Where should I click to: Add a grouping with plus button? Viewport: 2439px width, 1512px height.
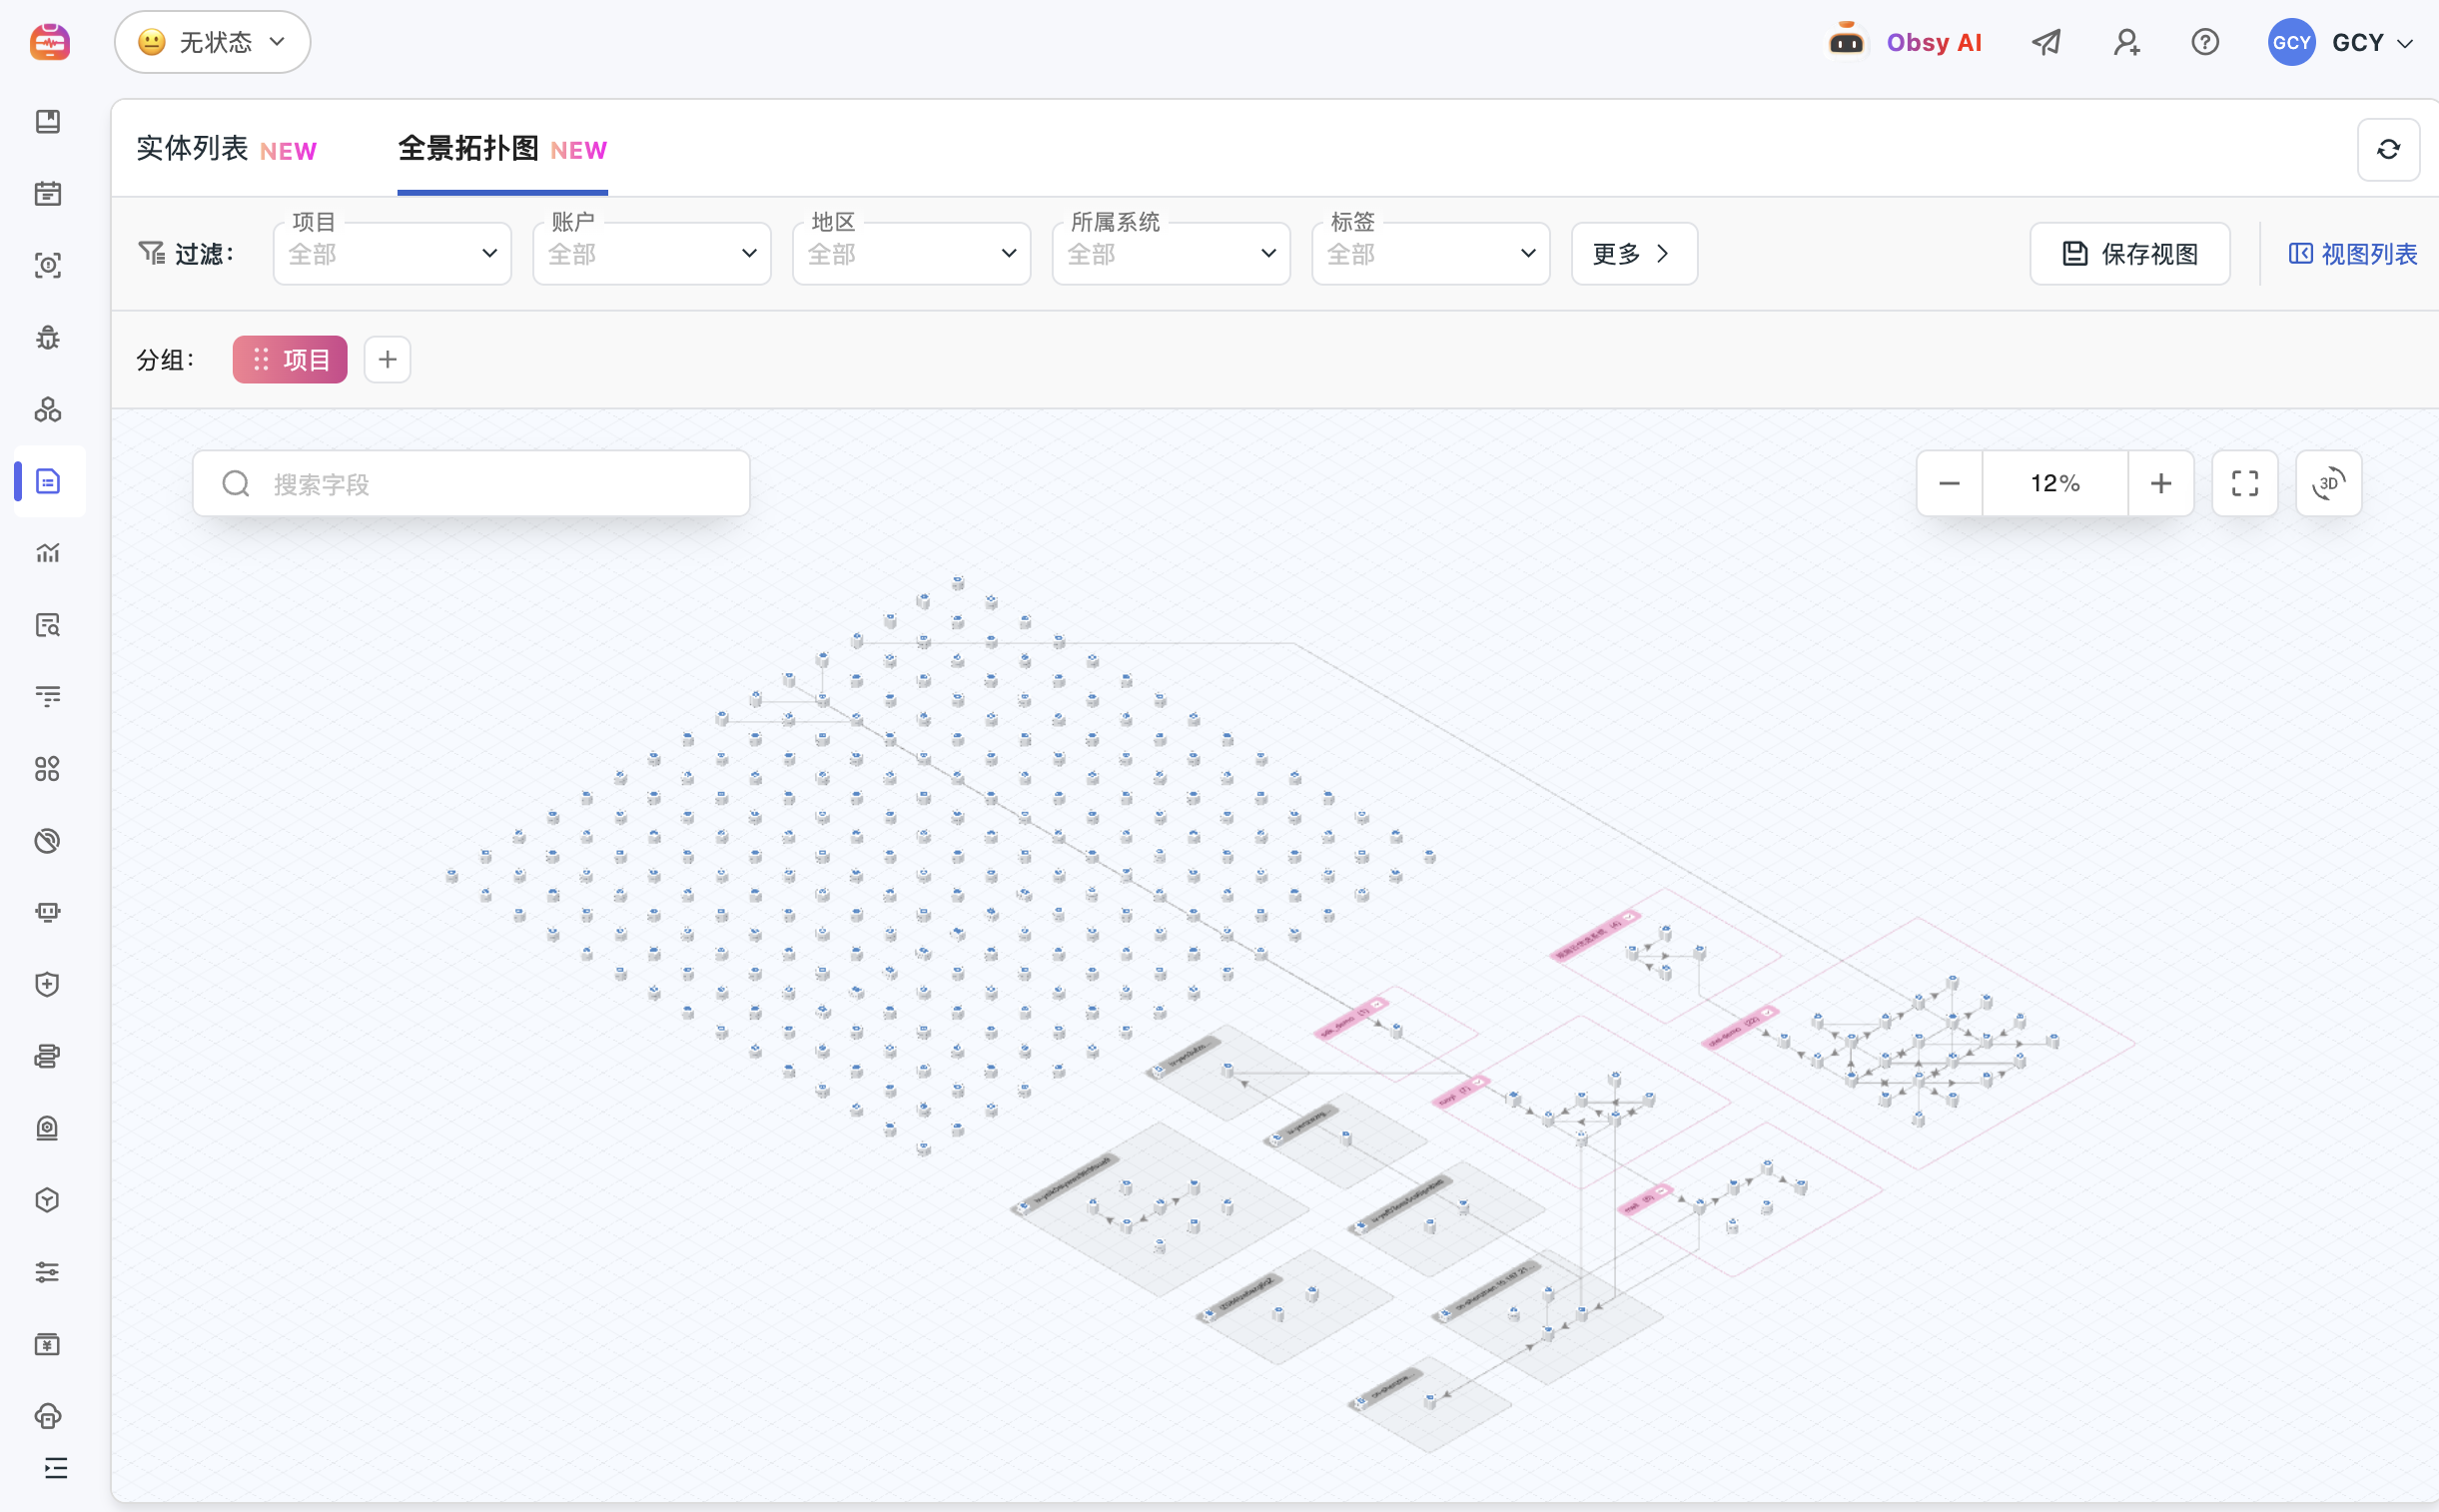[388, 359]
